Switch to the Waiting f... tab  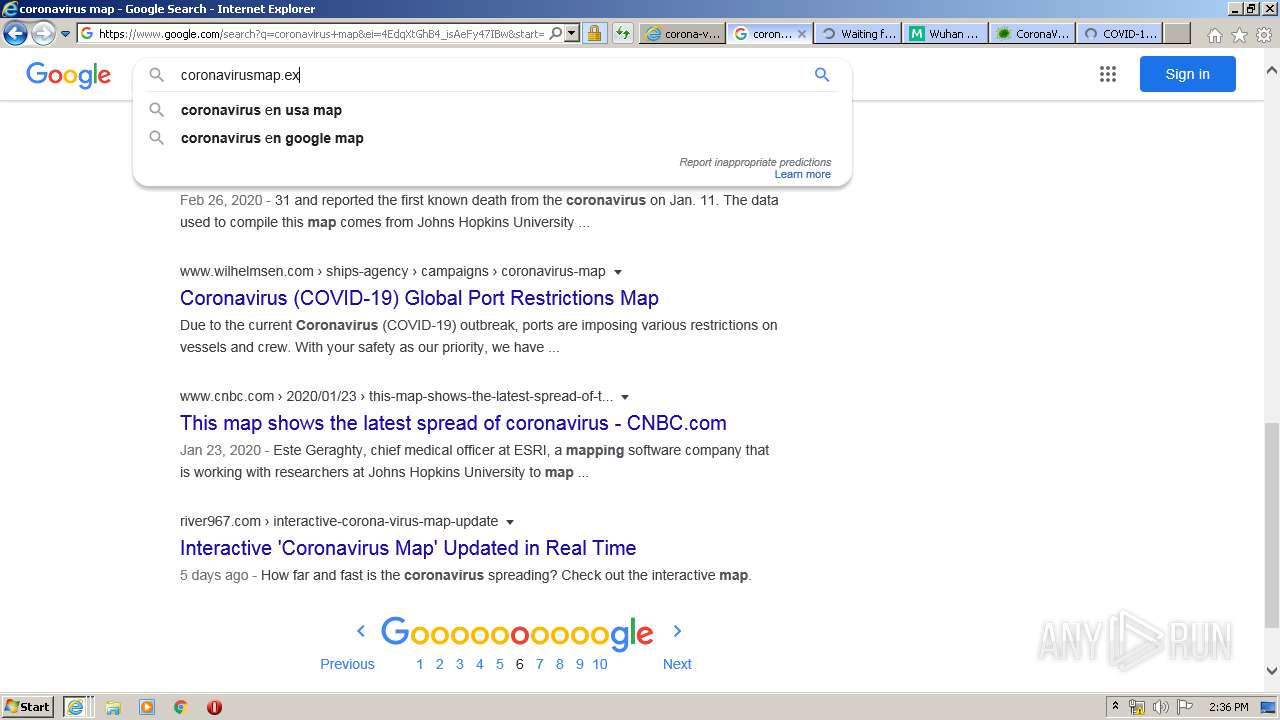tap(857, 33)
